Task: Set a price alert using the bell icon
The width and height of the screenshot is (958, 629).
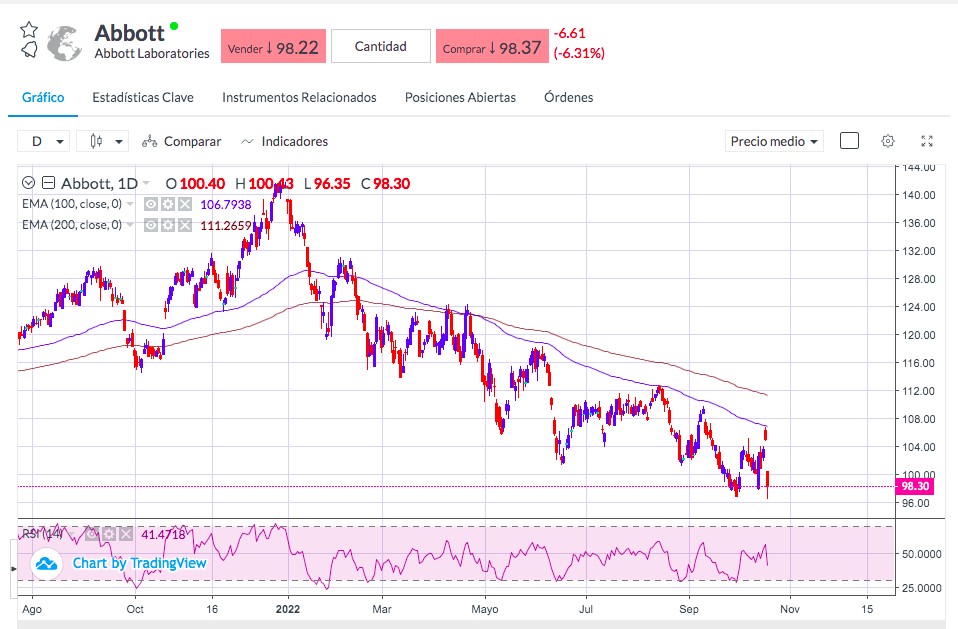Action: click(x=29, y=49)
